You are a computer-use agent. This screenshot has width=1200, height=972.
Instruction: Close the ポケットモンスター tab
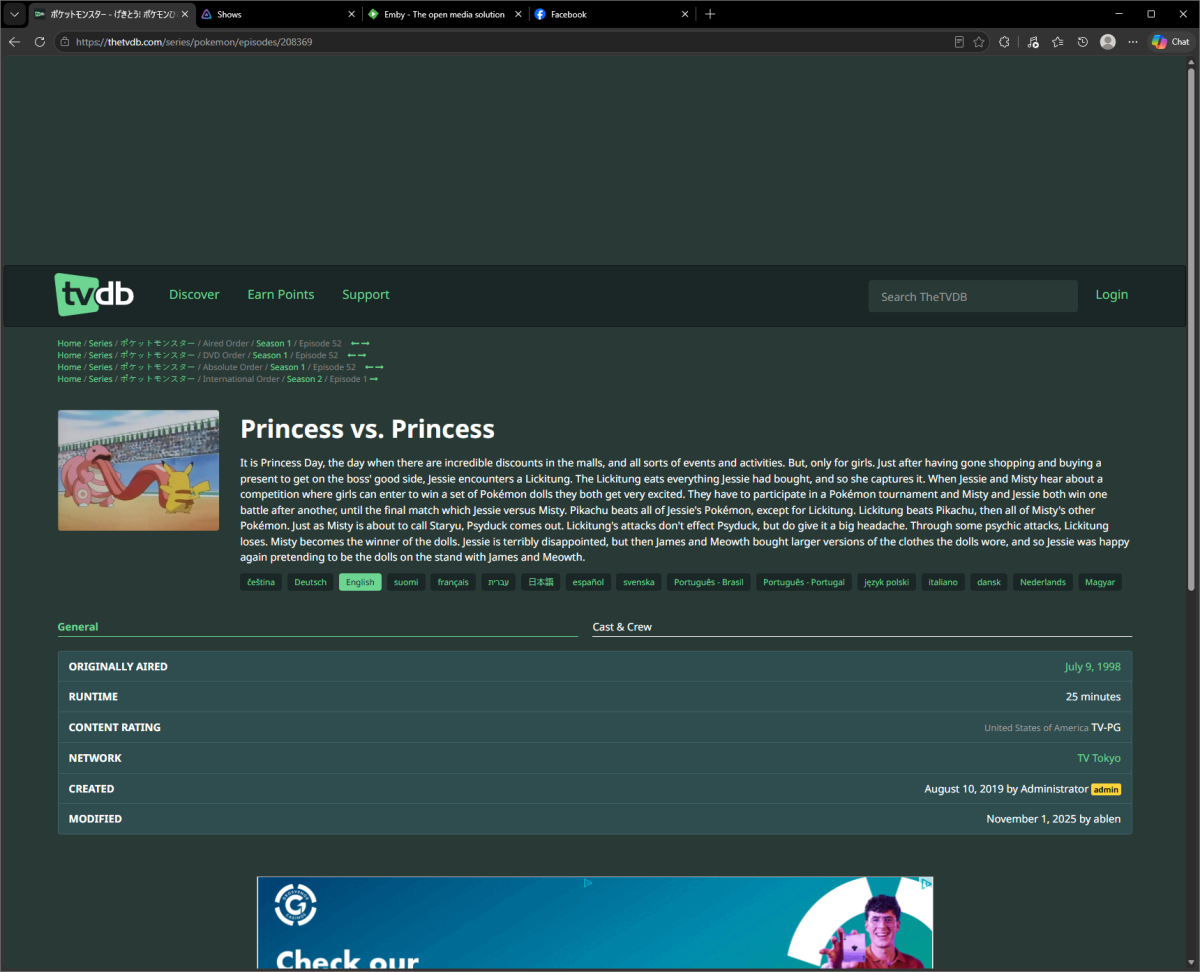click(185, 14)
